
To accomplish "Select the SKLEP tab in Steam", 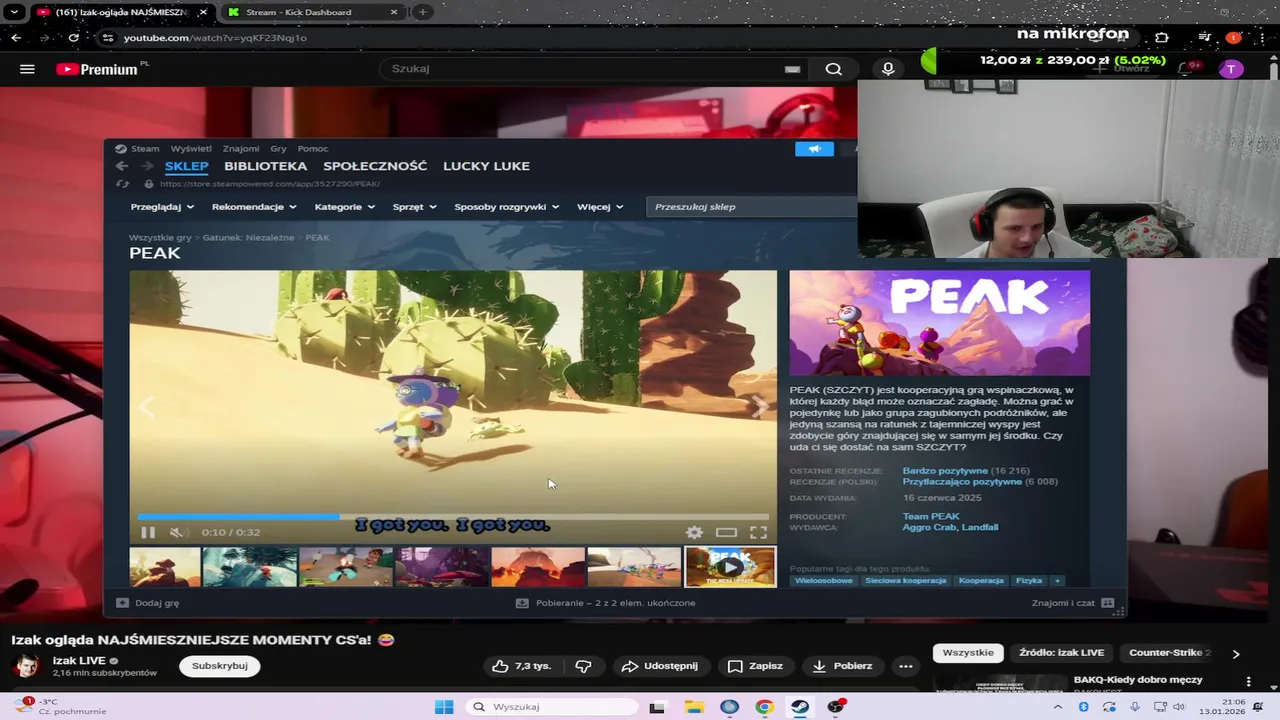I will tap(186, 166).
